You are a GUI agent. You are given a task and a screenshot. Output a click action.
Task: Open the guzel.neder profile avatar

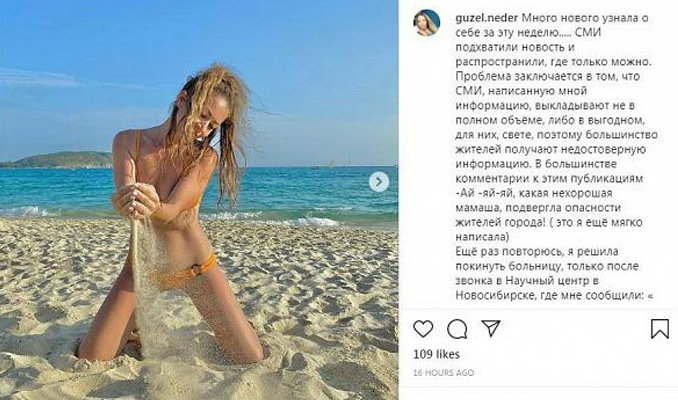pos(427,22)
